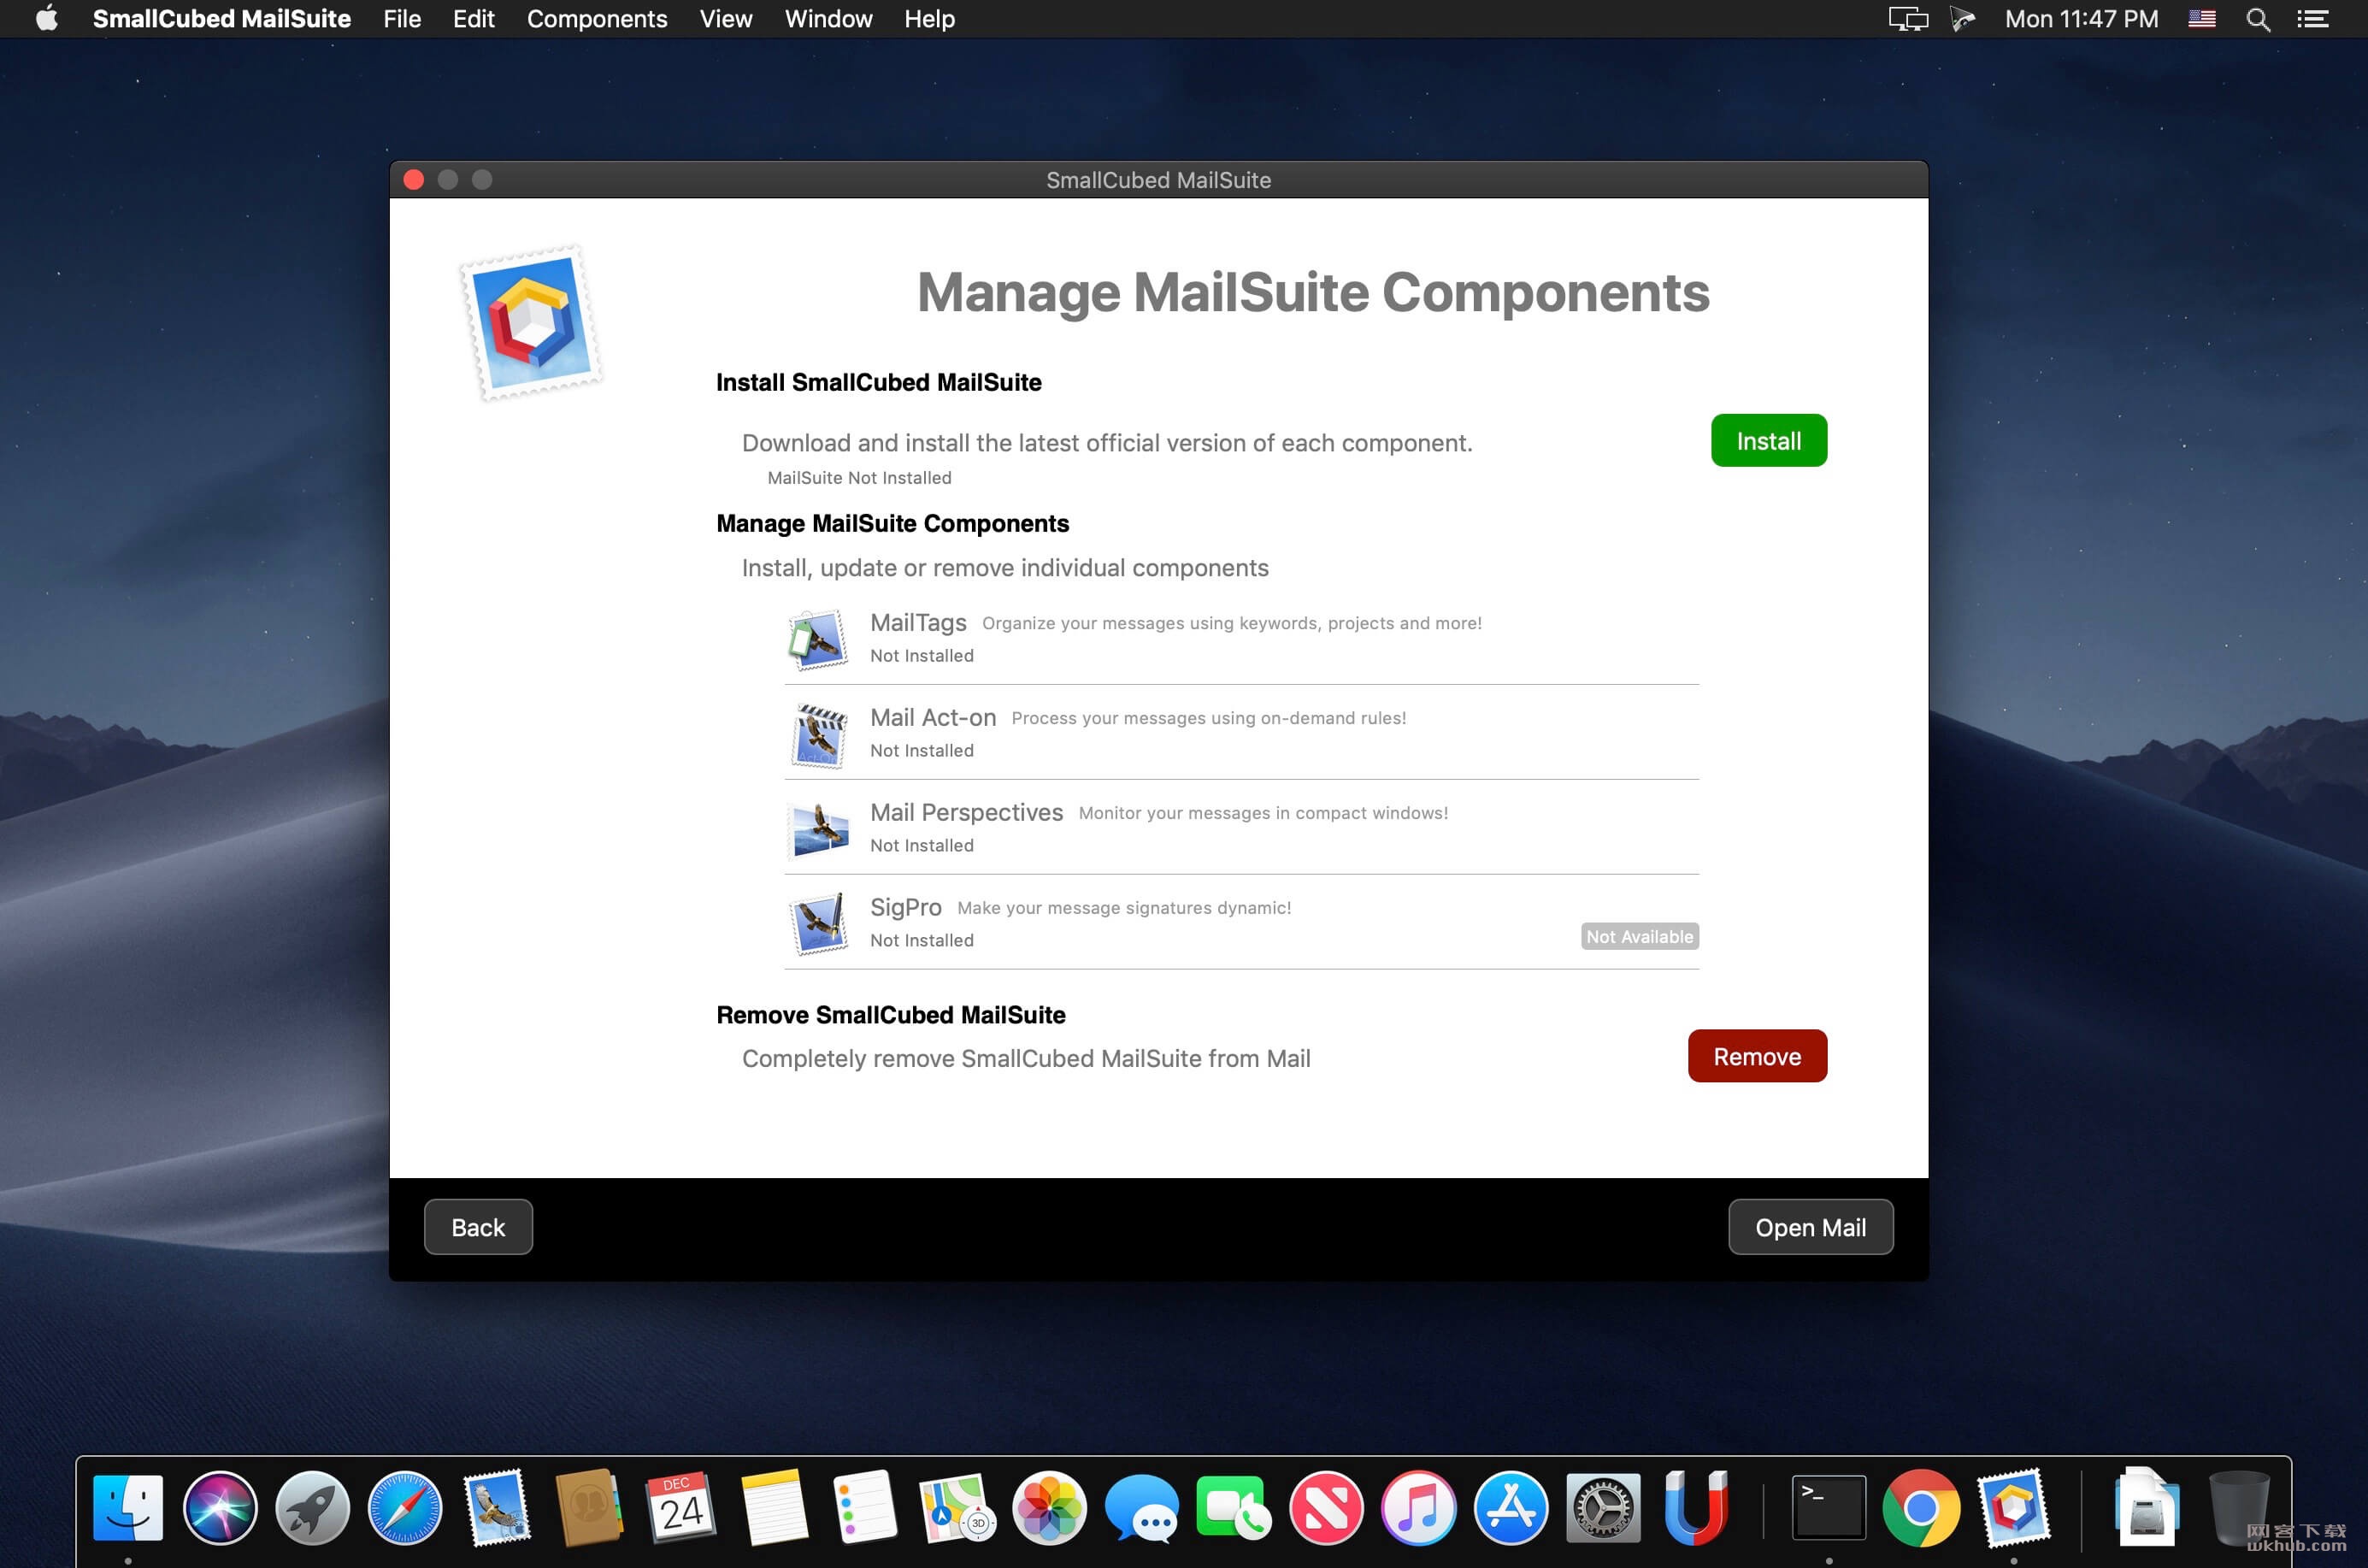
Task: Click the SigPro Not Available badge
Action: [1639, 936]
